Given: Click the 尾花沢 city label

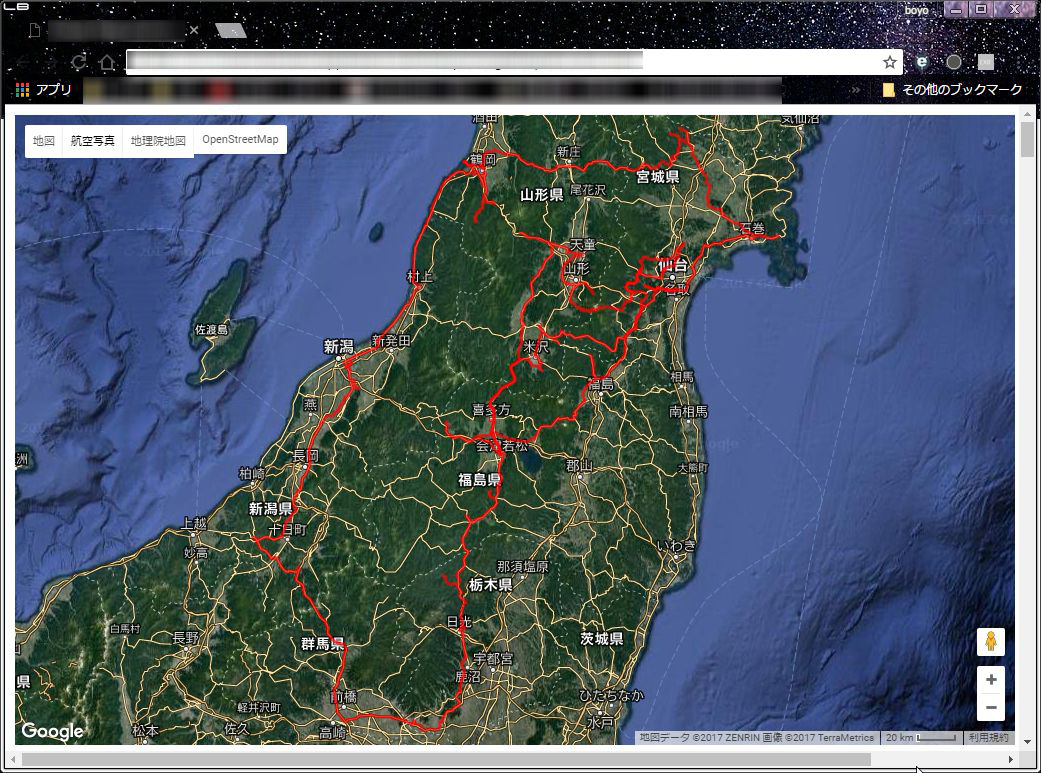Looking at the screenshot, I should (x=588, y=190).
